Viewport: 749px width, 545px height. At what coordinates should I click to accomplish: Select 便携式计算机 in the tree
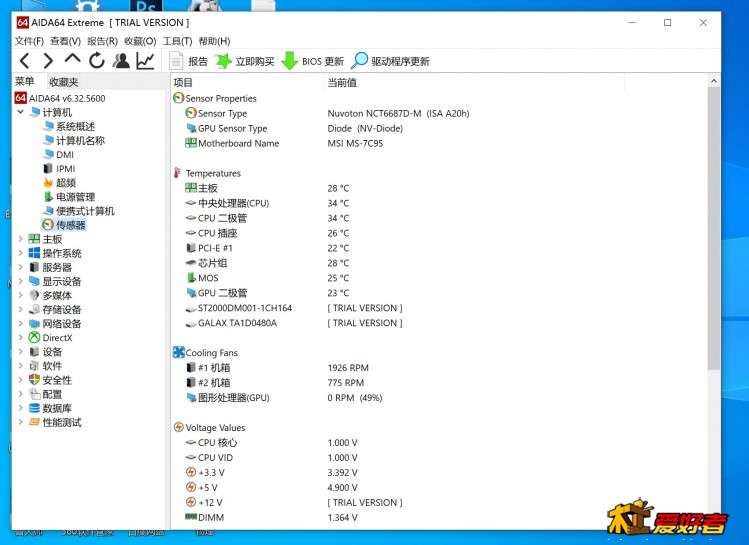point(79,211)
